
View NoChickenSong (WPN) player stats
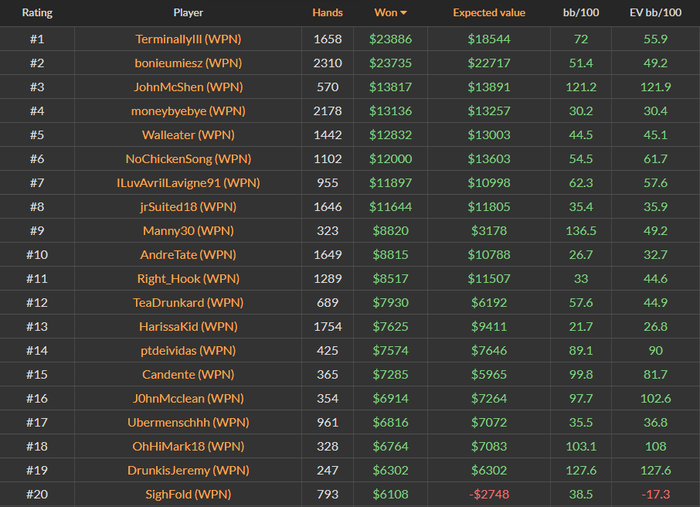pos(188,159)
